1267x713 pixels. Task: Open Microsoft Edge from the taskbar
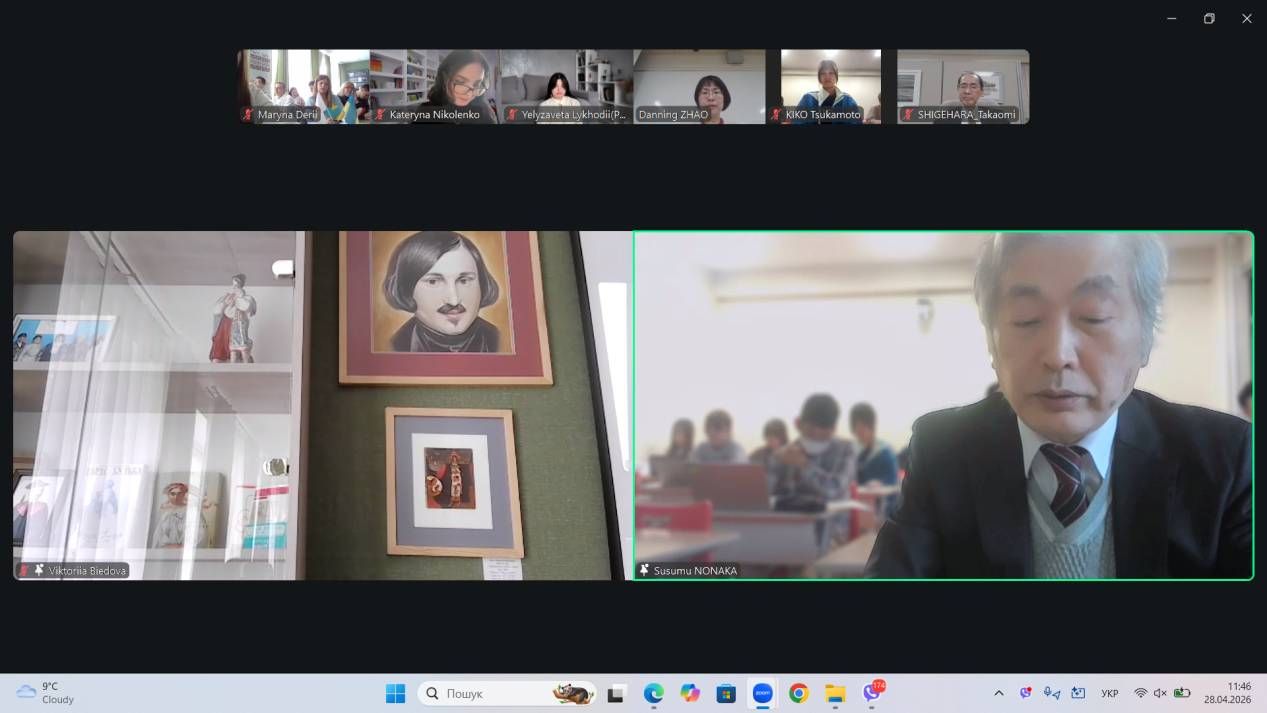click(x=653, y=692)
